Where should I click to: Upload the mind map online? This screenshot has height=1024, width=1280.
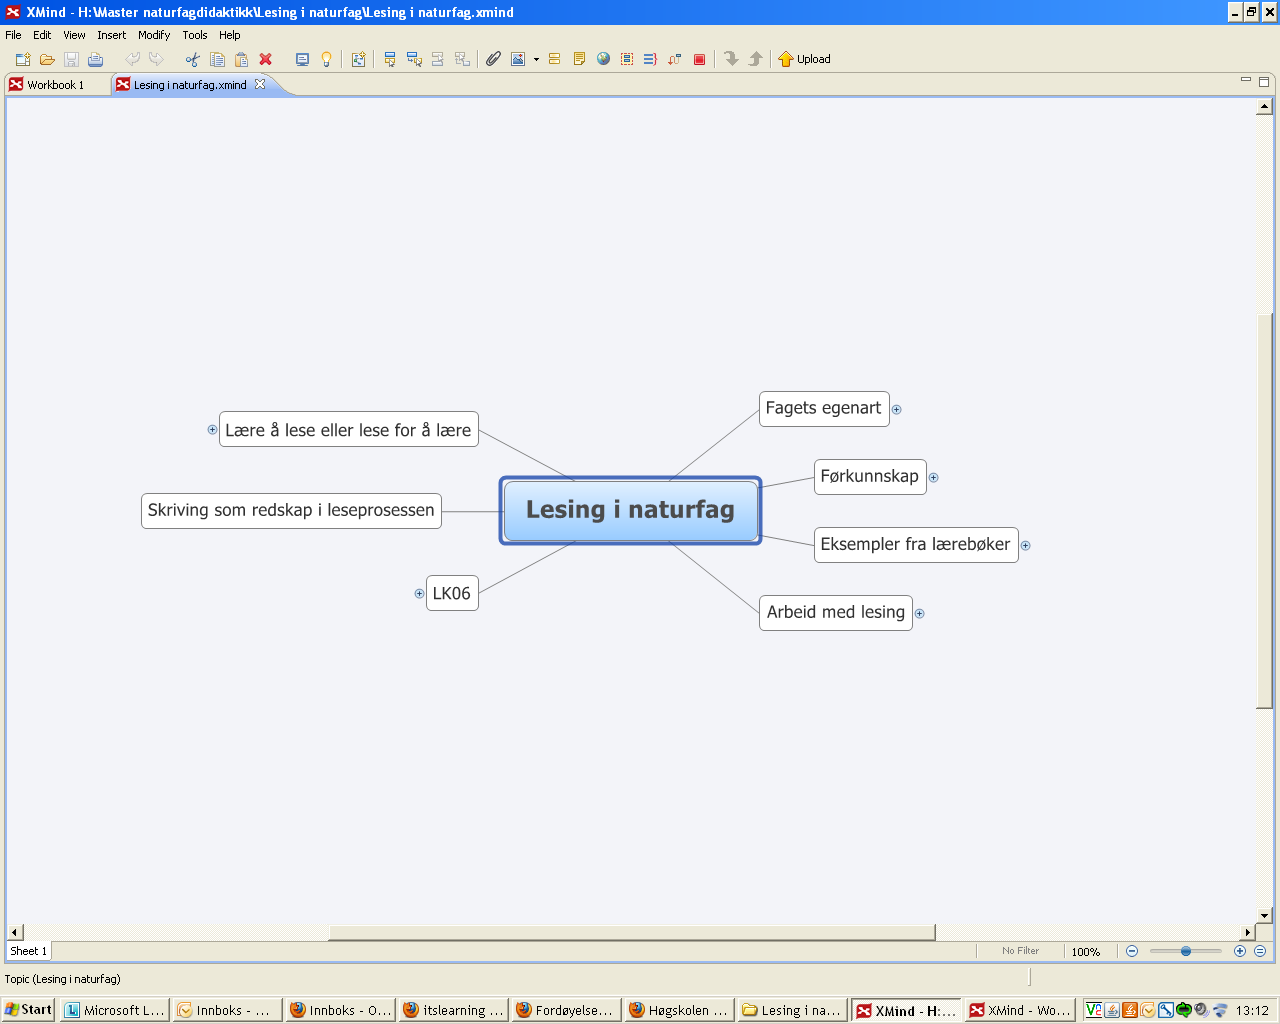click(804, 59)
